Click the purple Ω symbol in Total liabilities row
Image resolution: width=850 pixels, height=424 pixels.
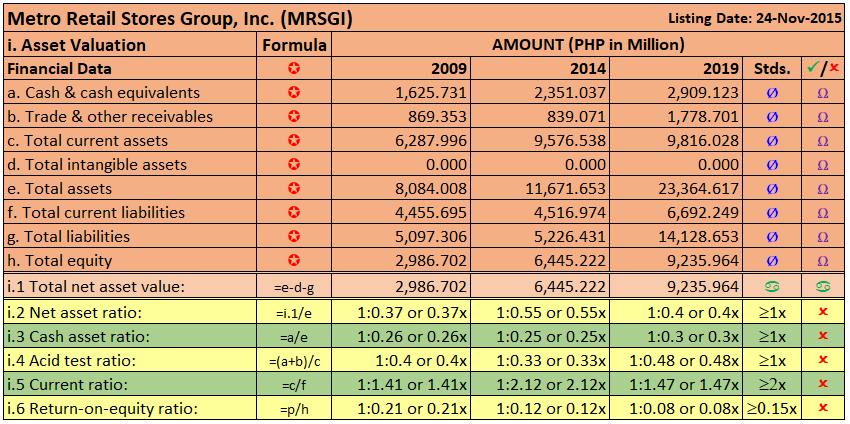822,237
